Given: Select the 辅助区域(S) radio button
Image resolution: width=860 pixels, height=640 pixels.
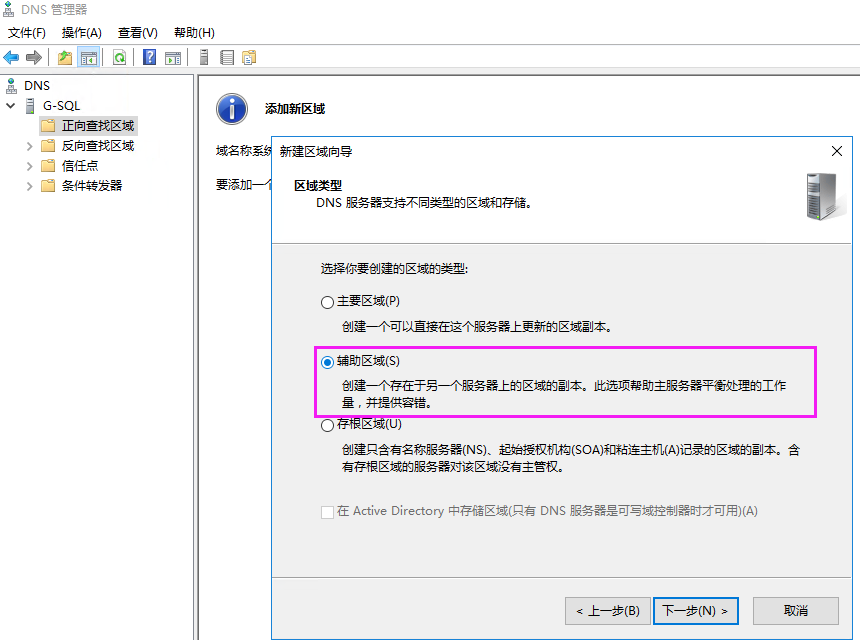Looking at the screenshot, I should [x=327, y=362].
